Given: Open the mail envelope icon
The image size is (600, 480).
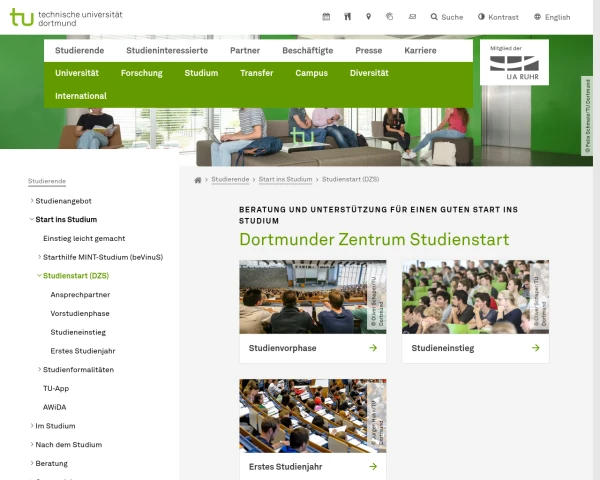Looking at the screenshot, I should tap(412, 16).
